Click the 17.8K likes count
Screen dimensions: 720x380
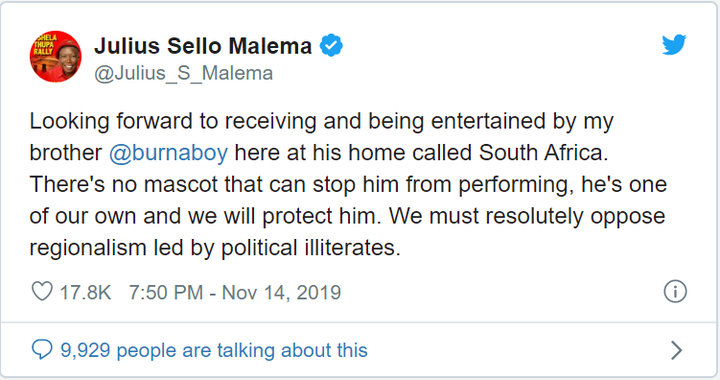point(85,292)
